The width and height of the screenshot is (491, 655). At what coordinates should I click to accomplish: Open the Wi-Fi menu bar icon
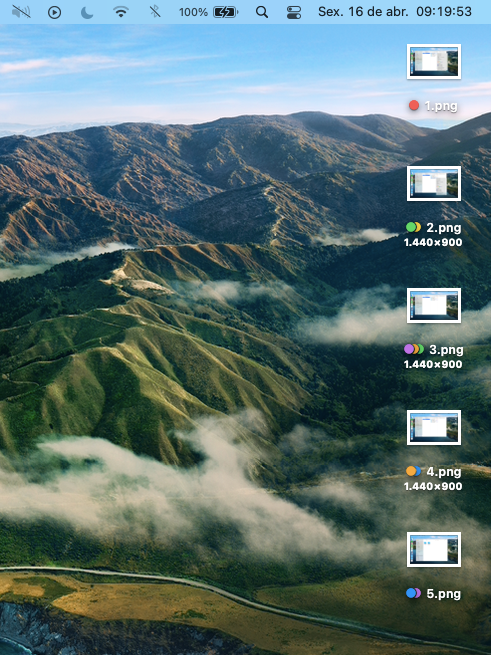[121, 12]
